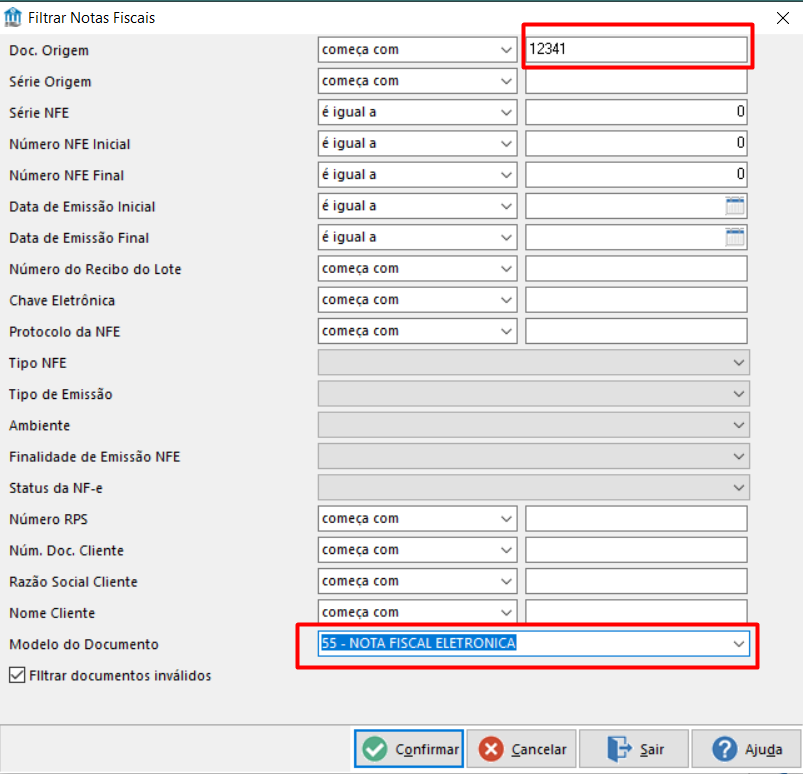Expand the Razão Social Cliente condition dropdown

pyautogui.click(x=417, y=581)
